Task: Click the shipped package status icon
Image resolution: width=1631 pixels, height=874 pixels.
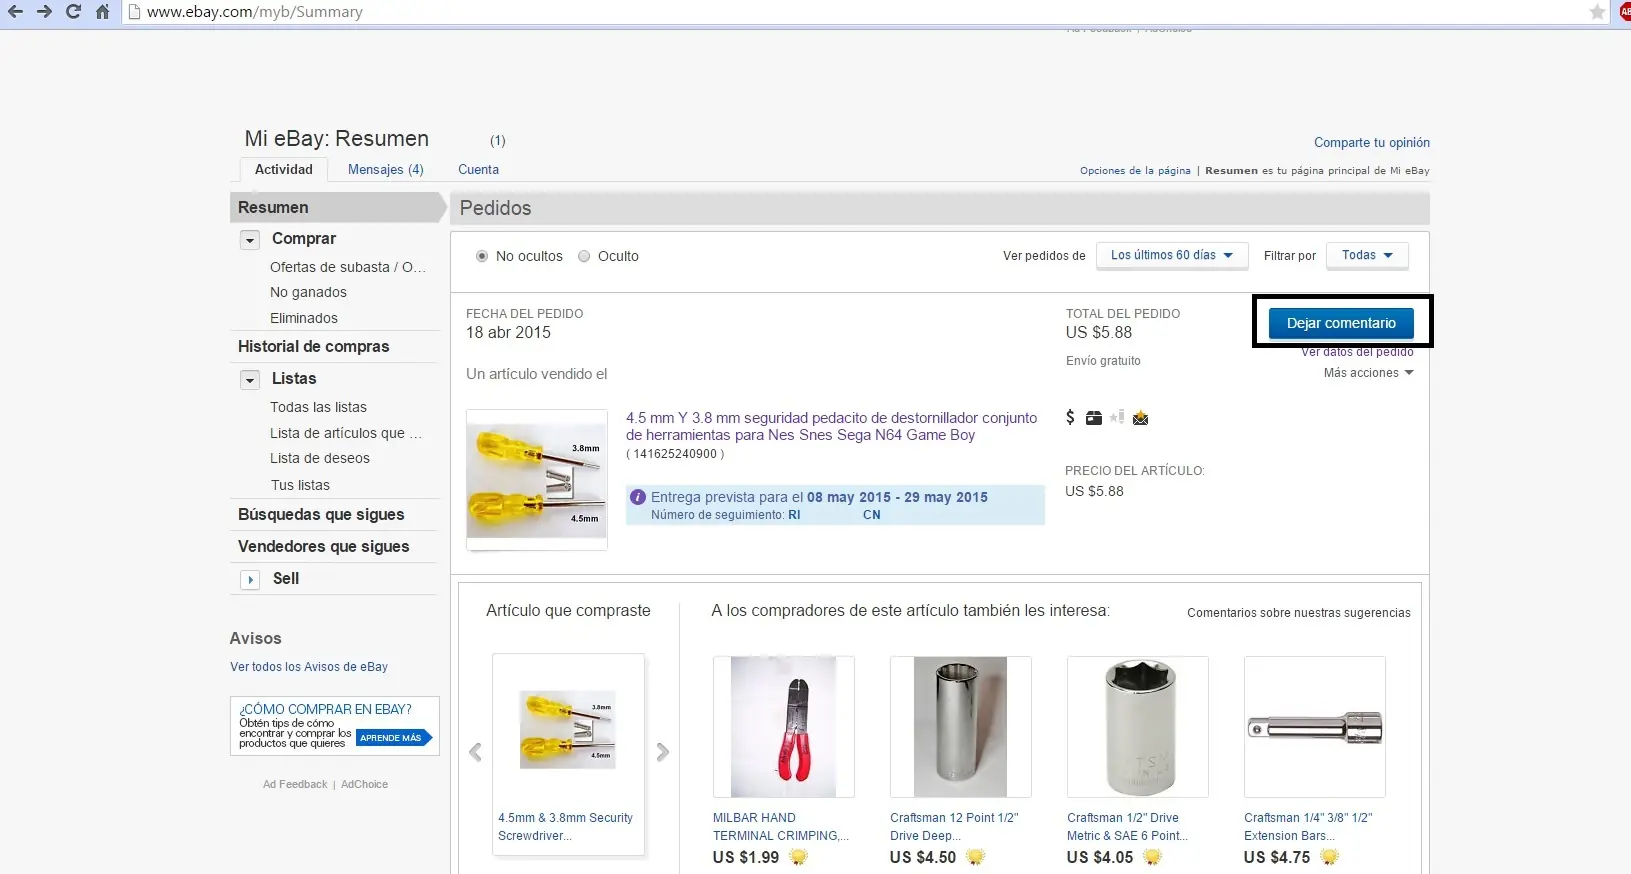Action: point(1094,418)
